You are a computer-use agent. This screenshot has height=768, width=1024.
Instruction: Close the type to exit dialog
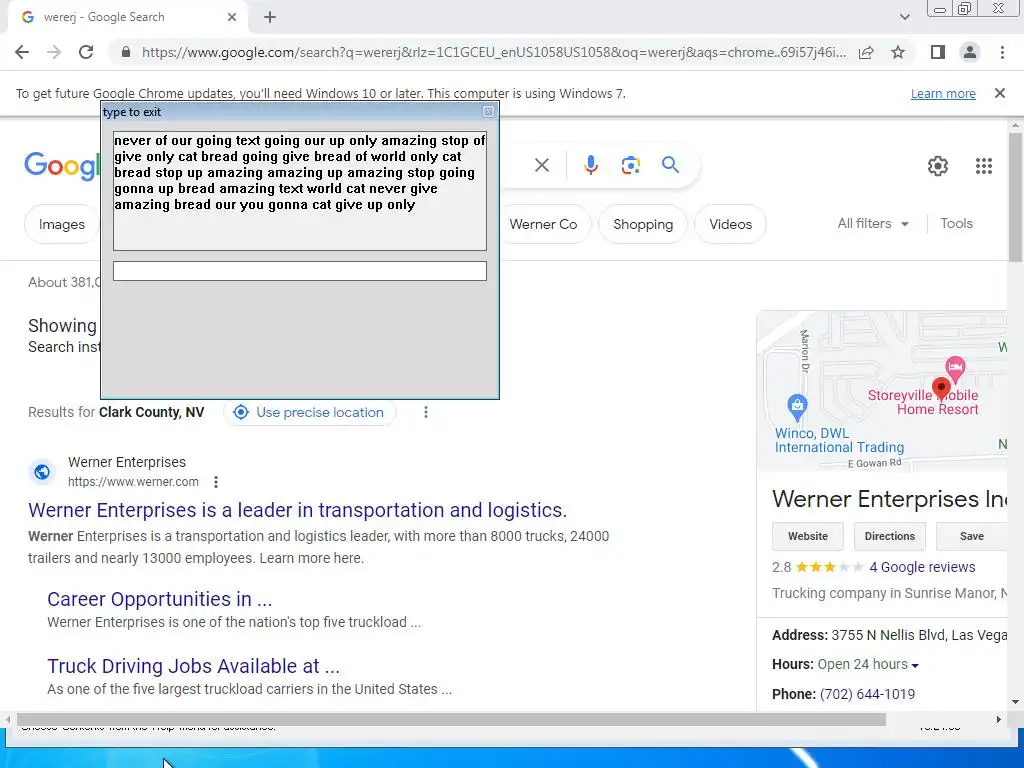pyautogui.click(x=488, y=112)
